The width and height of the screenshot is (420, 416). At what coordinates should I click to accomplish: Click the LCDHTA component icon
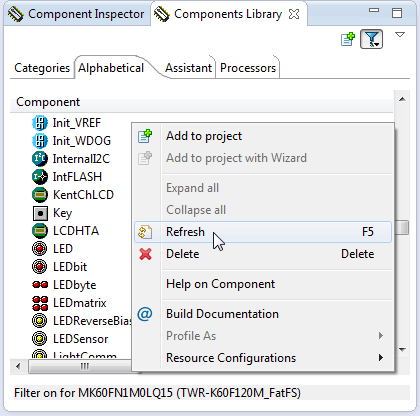[40, 231]
